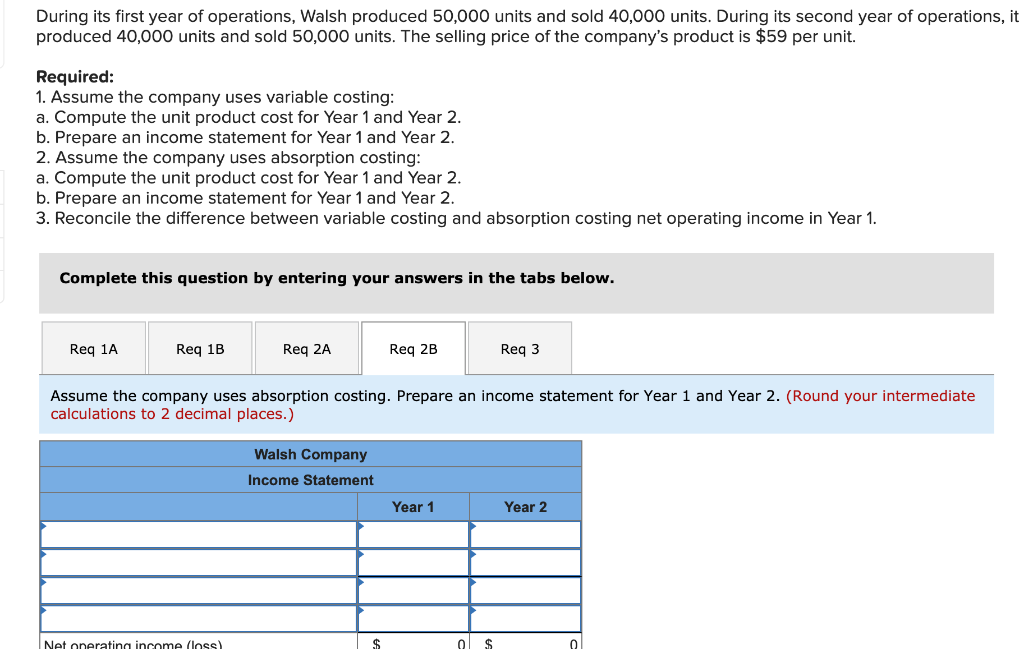Switch to the Req 1A tab
This screenshot has height=649, width=1024.
point(93,348)
